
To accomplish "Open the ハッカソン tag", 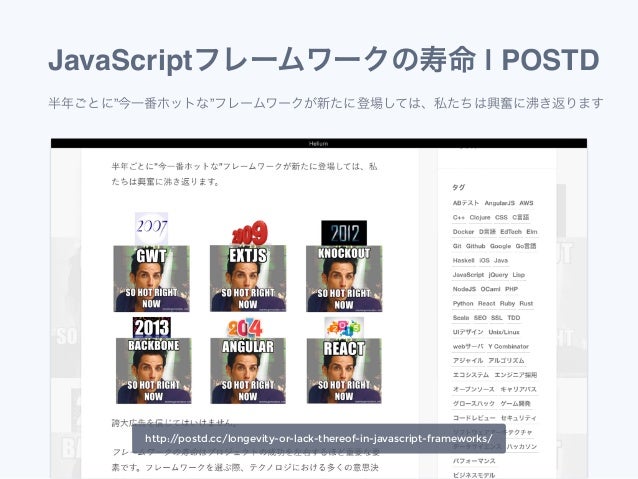I will pos(522,446).
